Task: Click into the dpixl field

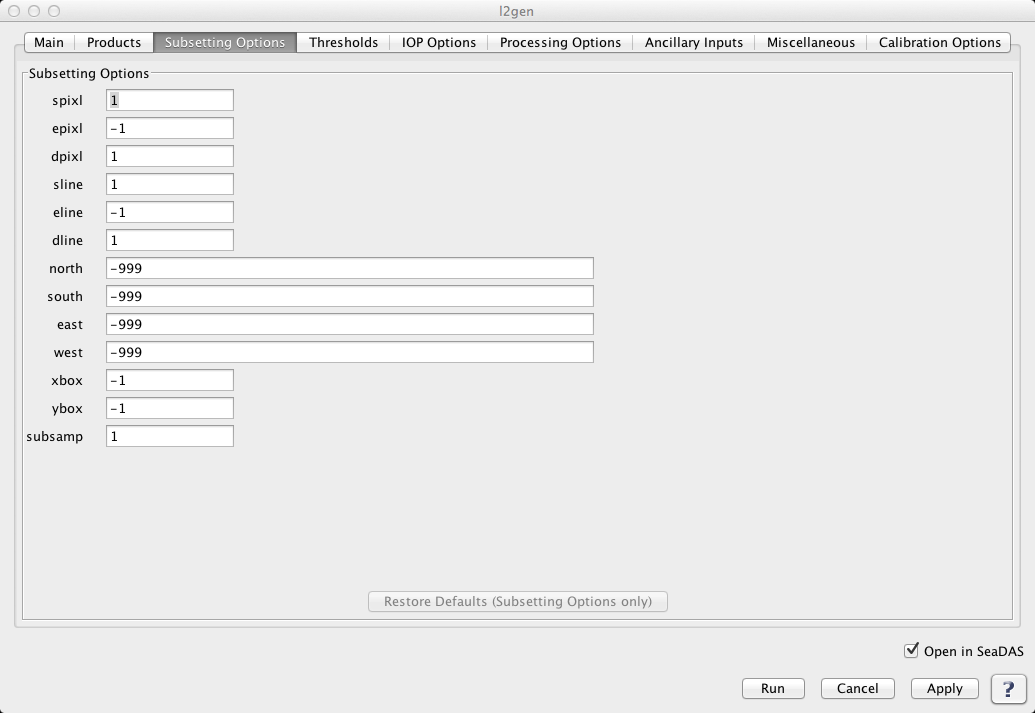Action: [170, 156]
